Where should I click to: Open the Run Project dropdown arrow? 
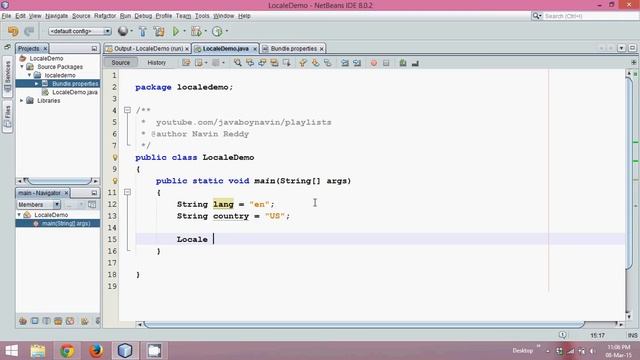(x=184, y=31)
